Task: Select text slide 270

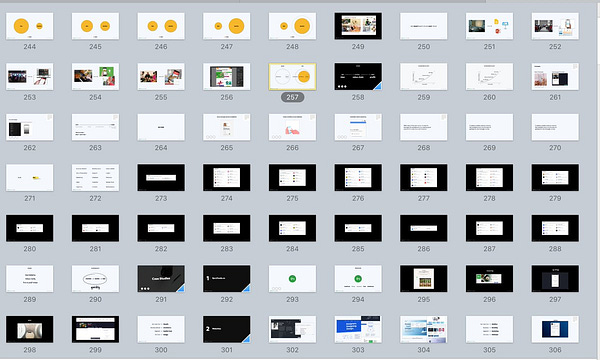Action: click(555, 127)
